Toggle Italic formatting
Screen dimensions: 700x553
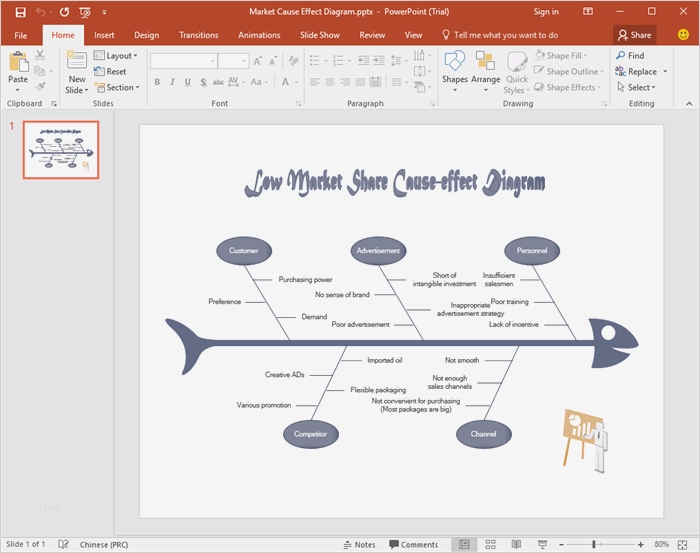click(172, 82)
